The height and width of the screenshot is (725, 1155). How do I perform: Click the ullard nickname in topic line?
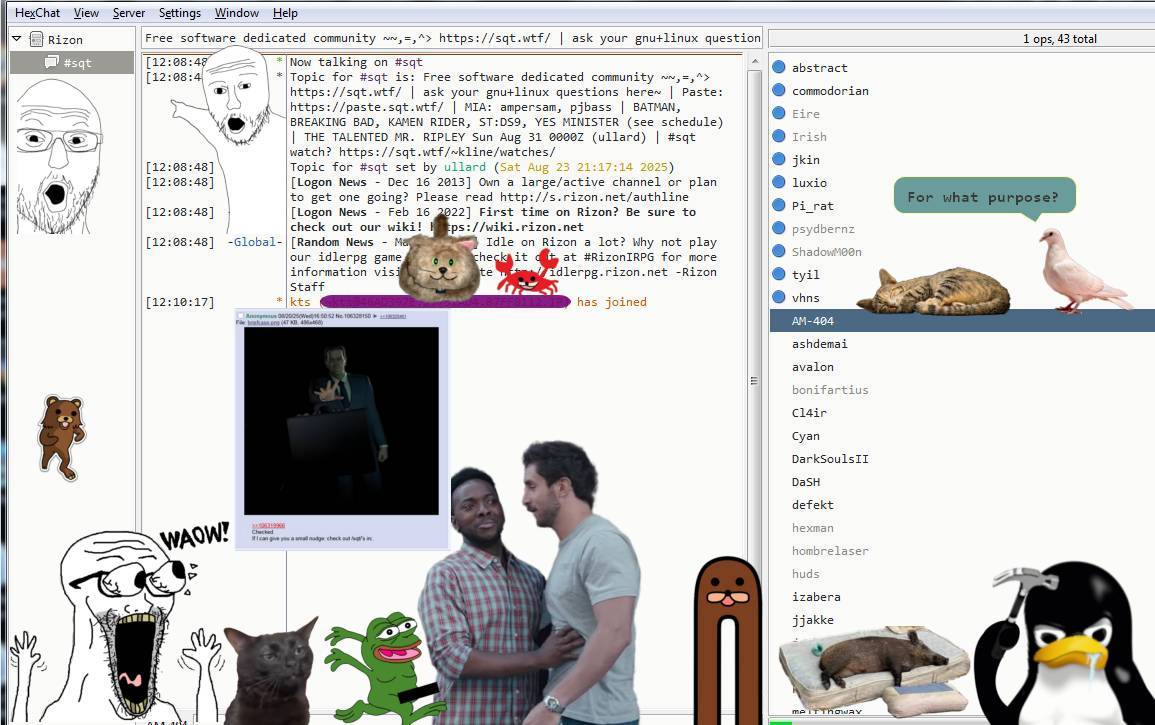[x=465, y=167]
